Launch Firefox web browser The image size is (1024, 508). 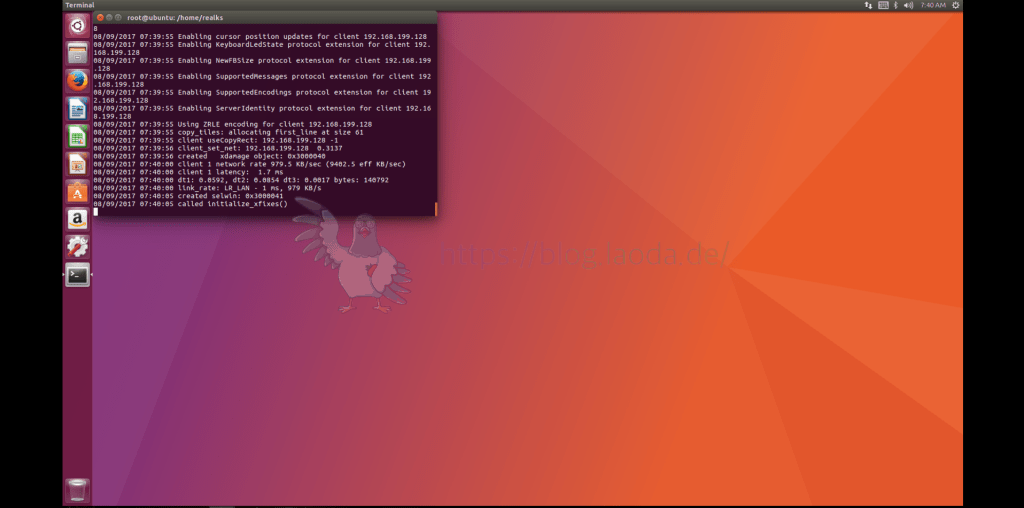[77, 80]
